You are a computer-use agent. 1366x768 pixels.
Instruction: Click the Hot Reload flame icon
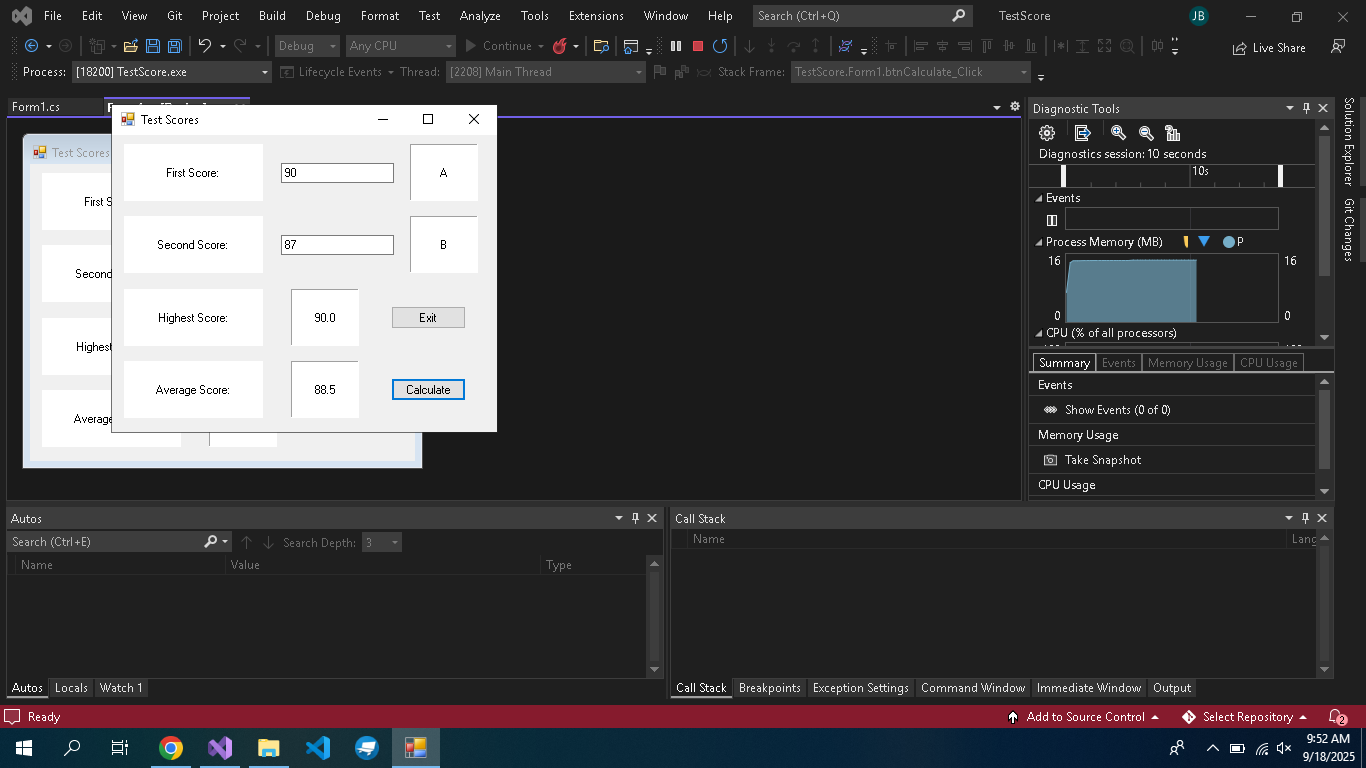click(560, 46)
